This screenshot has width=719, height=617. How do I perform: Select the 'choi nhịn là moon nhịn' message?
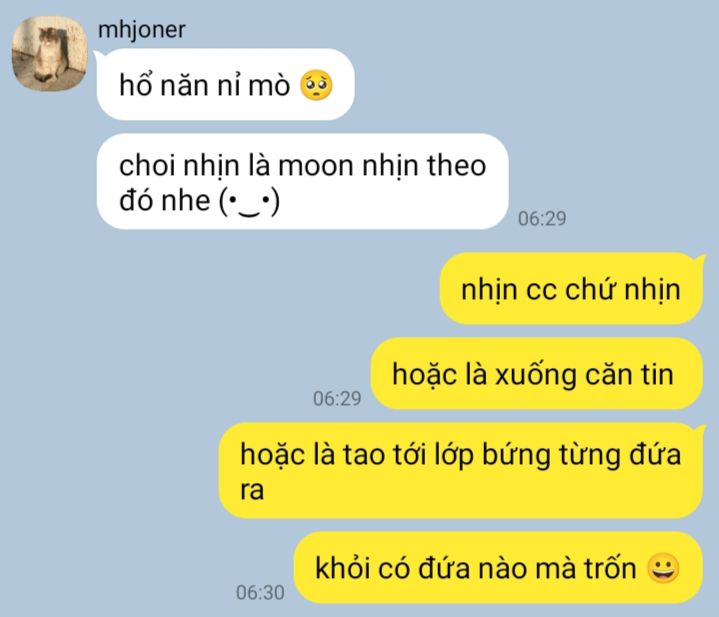pyautogui.click(x=303, y=182)
